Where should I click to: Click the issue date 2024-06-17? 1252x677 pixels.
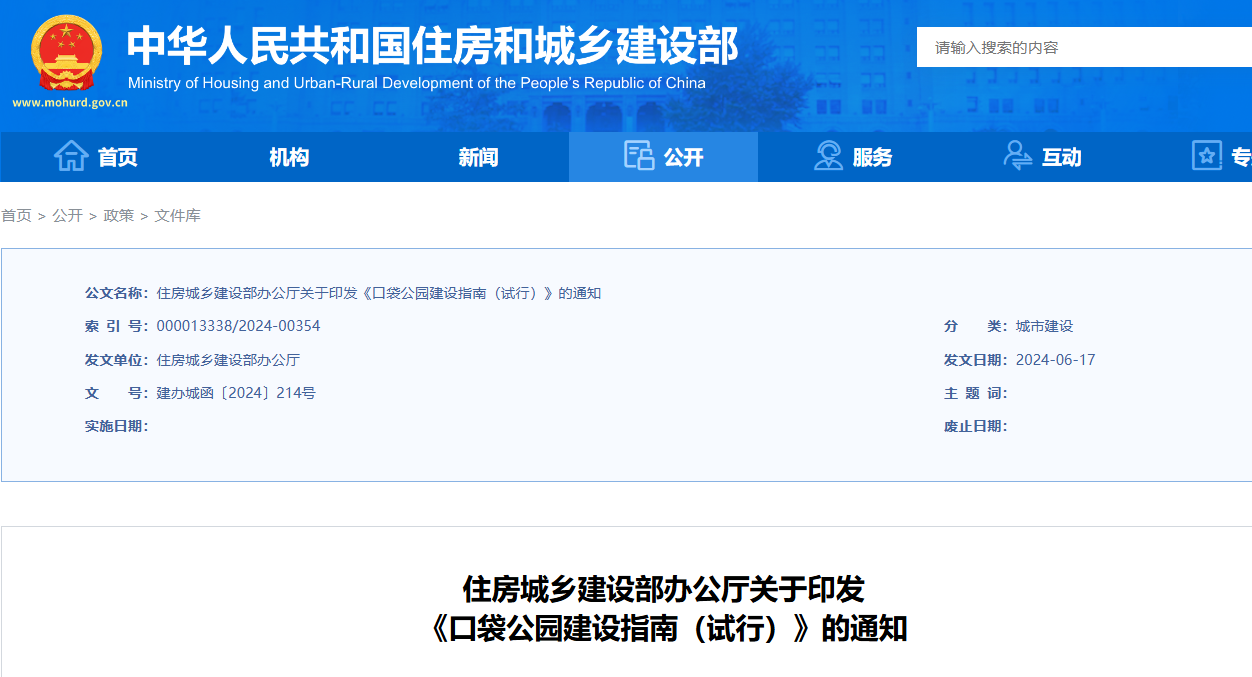coord(1055,360)
